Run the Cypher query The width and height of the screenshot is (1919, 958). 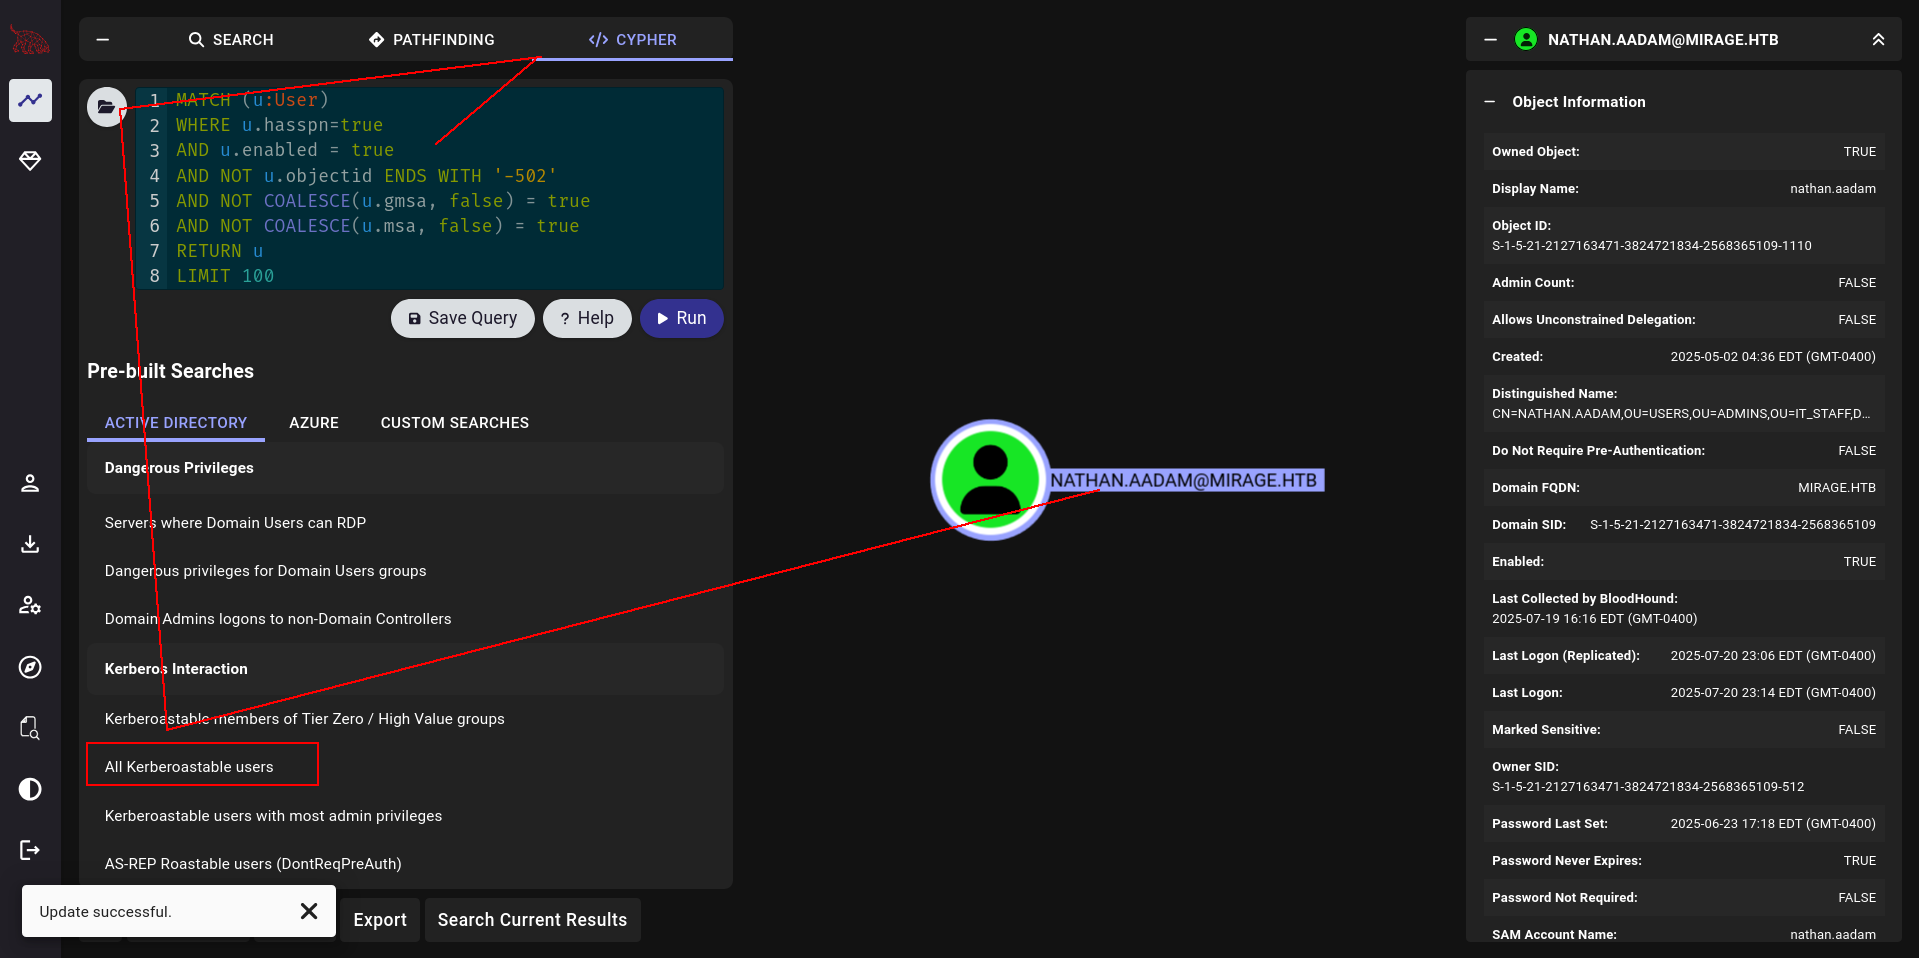click(681, 318)
